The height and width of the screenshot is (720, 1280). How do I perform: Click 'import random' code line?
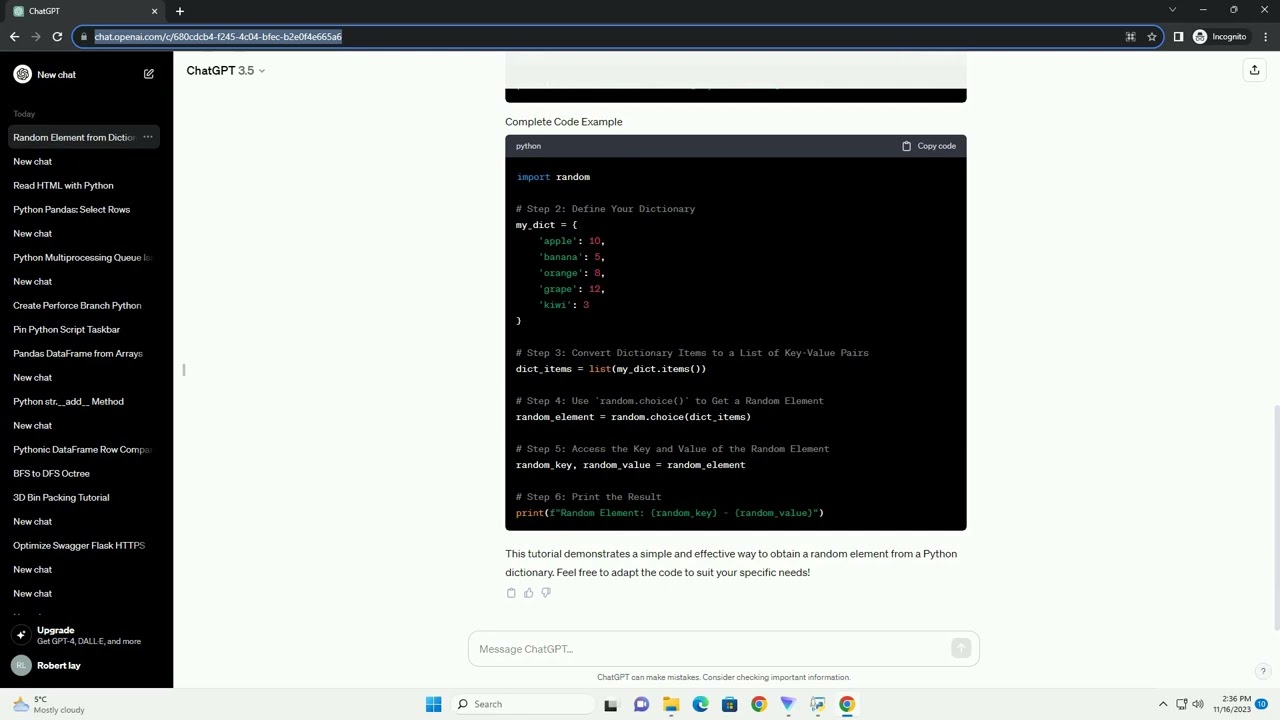pyautogui.click(x=553, y=177)
